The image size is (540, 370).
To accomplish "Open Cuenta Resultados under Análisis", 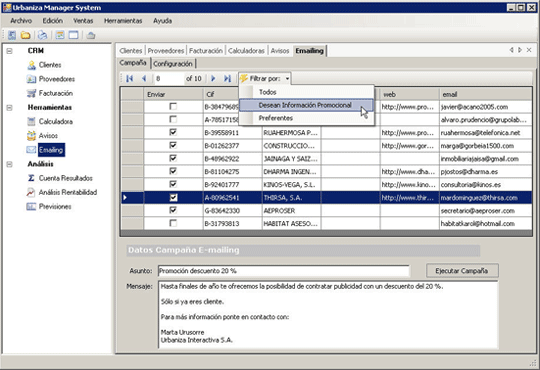I will (65, 178).
